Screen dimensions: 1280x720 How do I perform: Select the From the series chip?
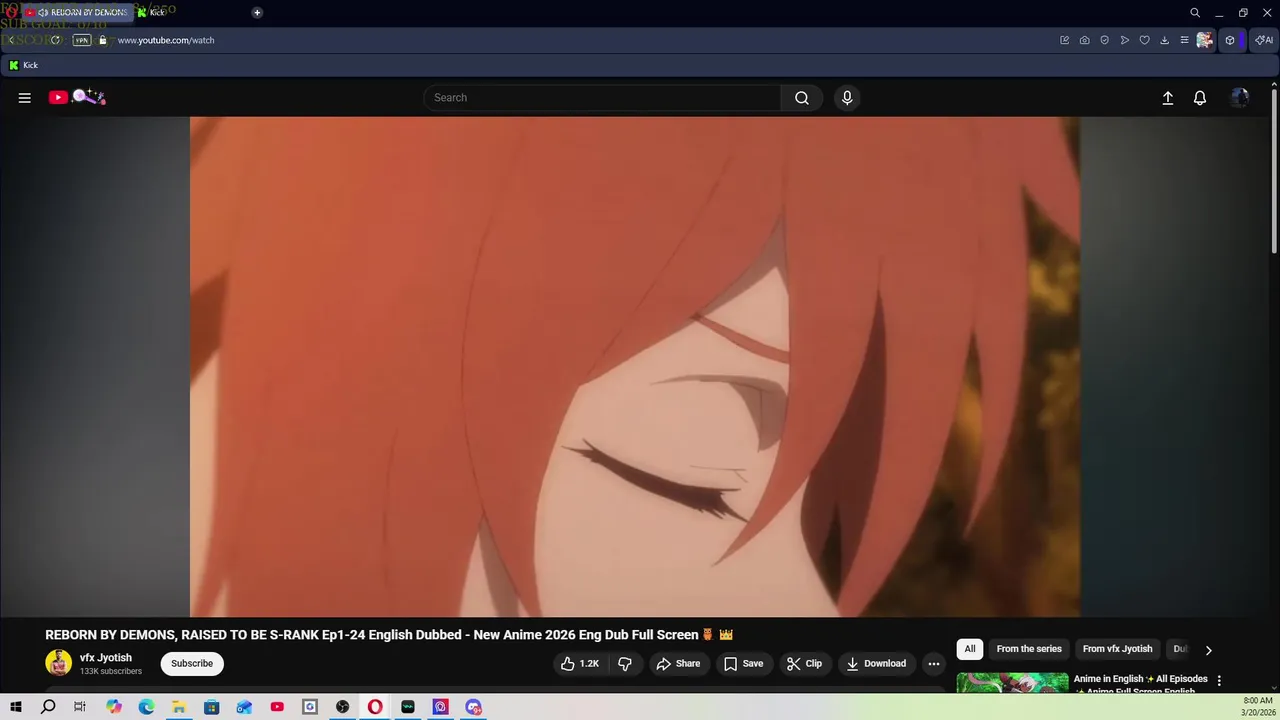(1029, 649)
